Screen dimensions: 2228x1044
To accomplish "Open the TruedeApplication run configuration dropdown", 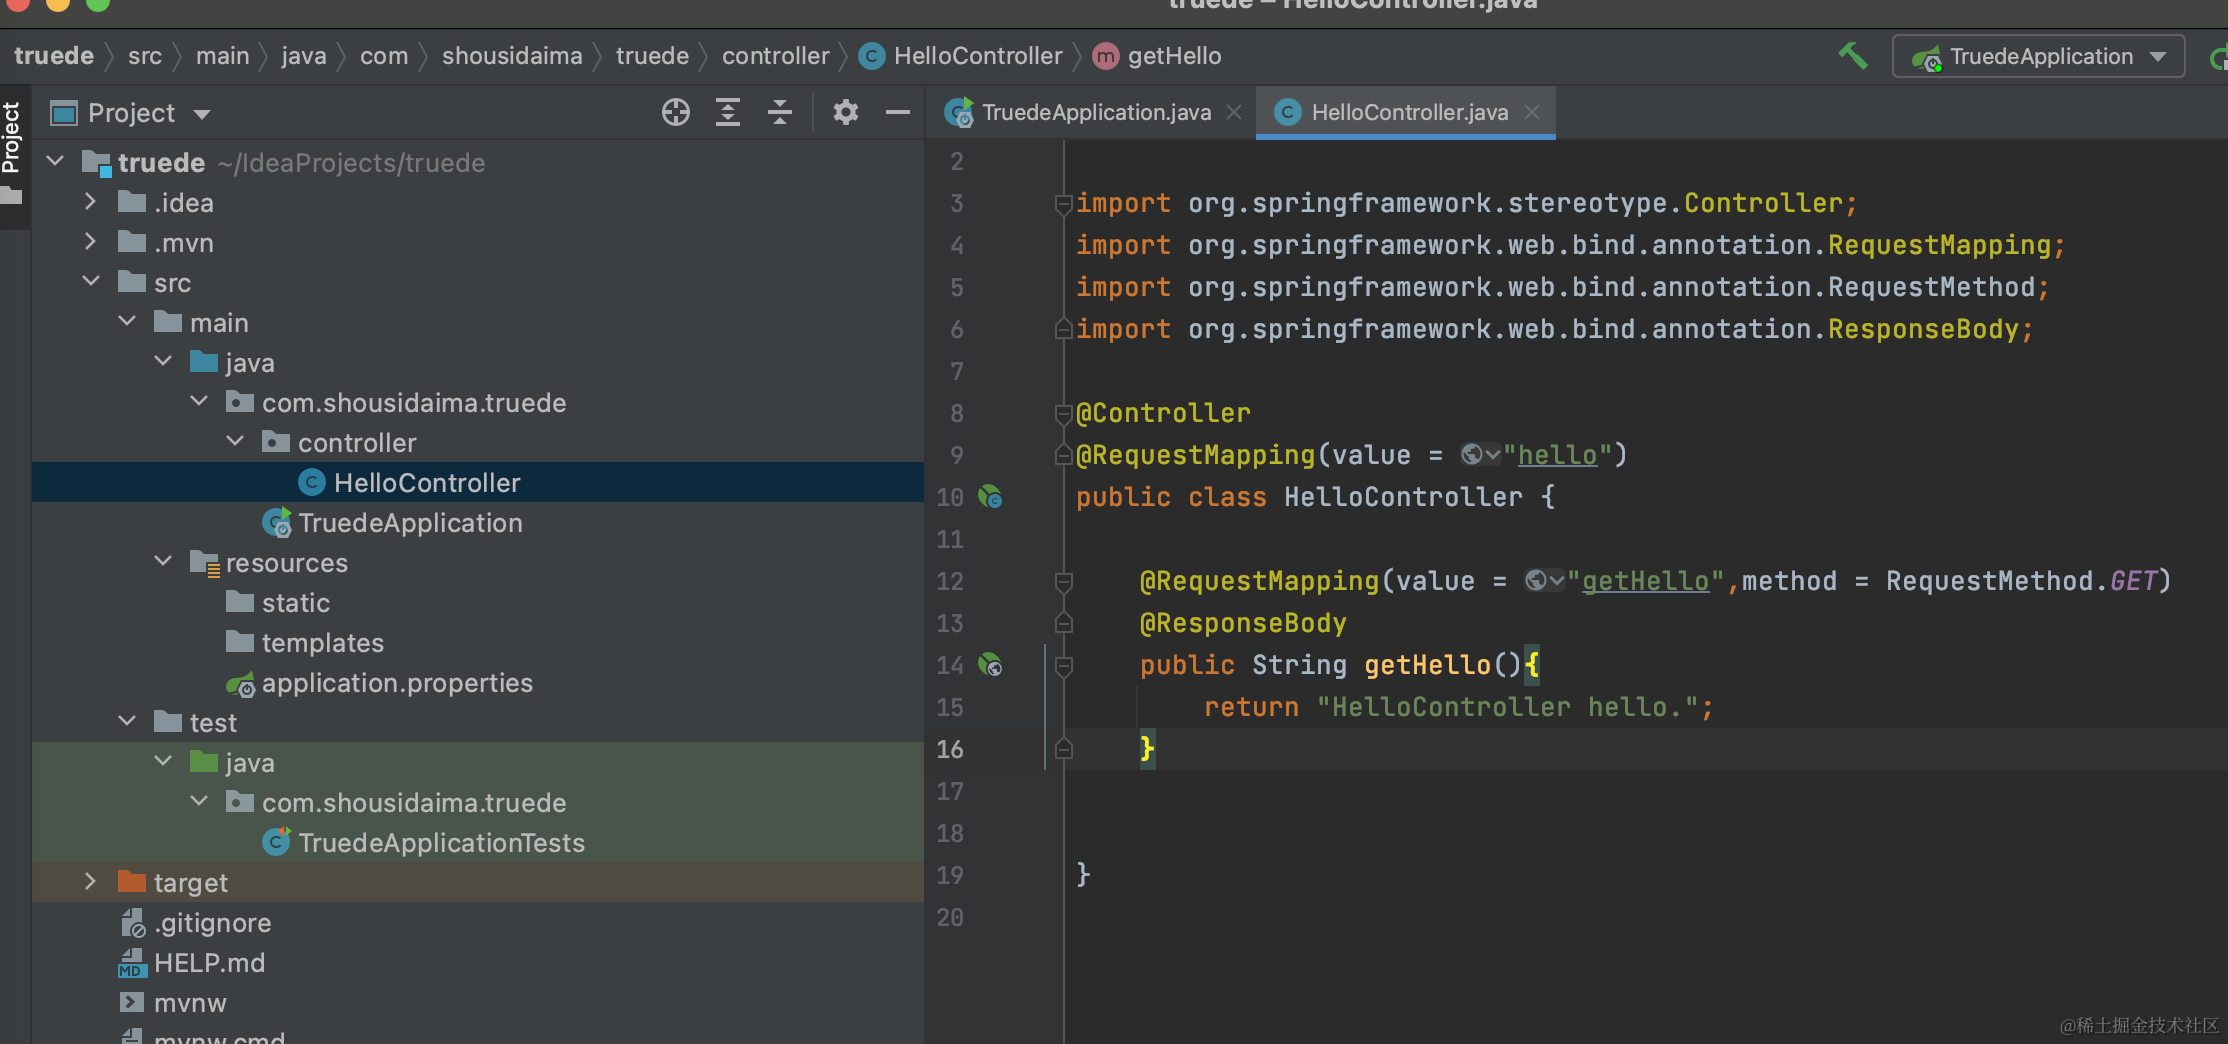I will 2038,57.
